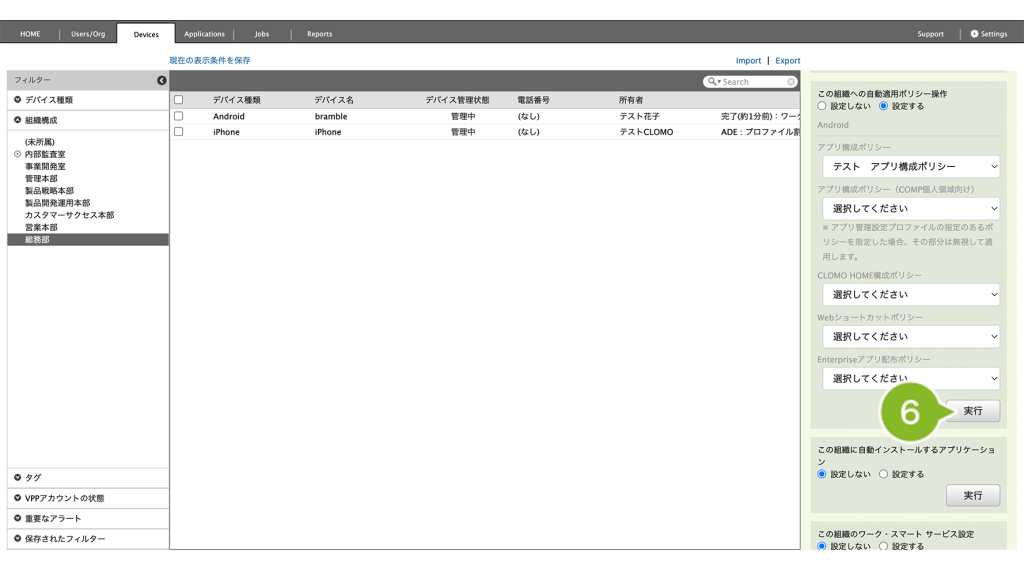Screen dimensions: 1024x576
Task: Click 実行 button under policy settings
Action: tap(972, 411)
